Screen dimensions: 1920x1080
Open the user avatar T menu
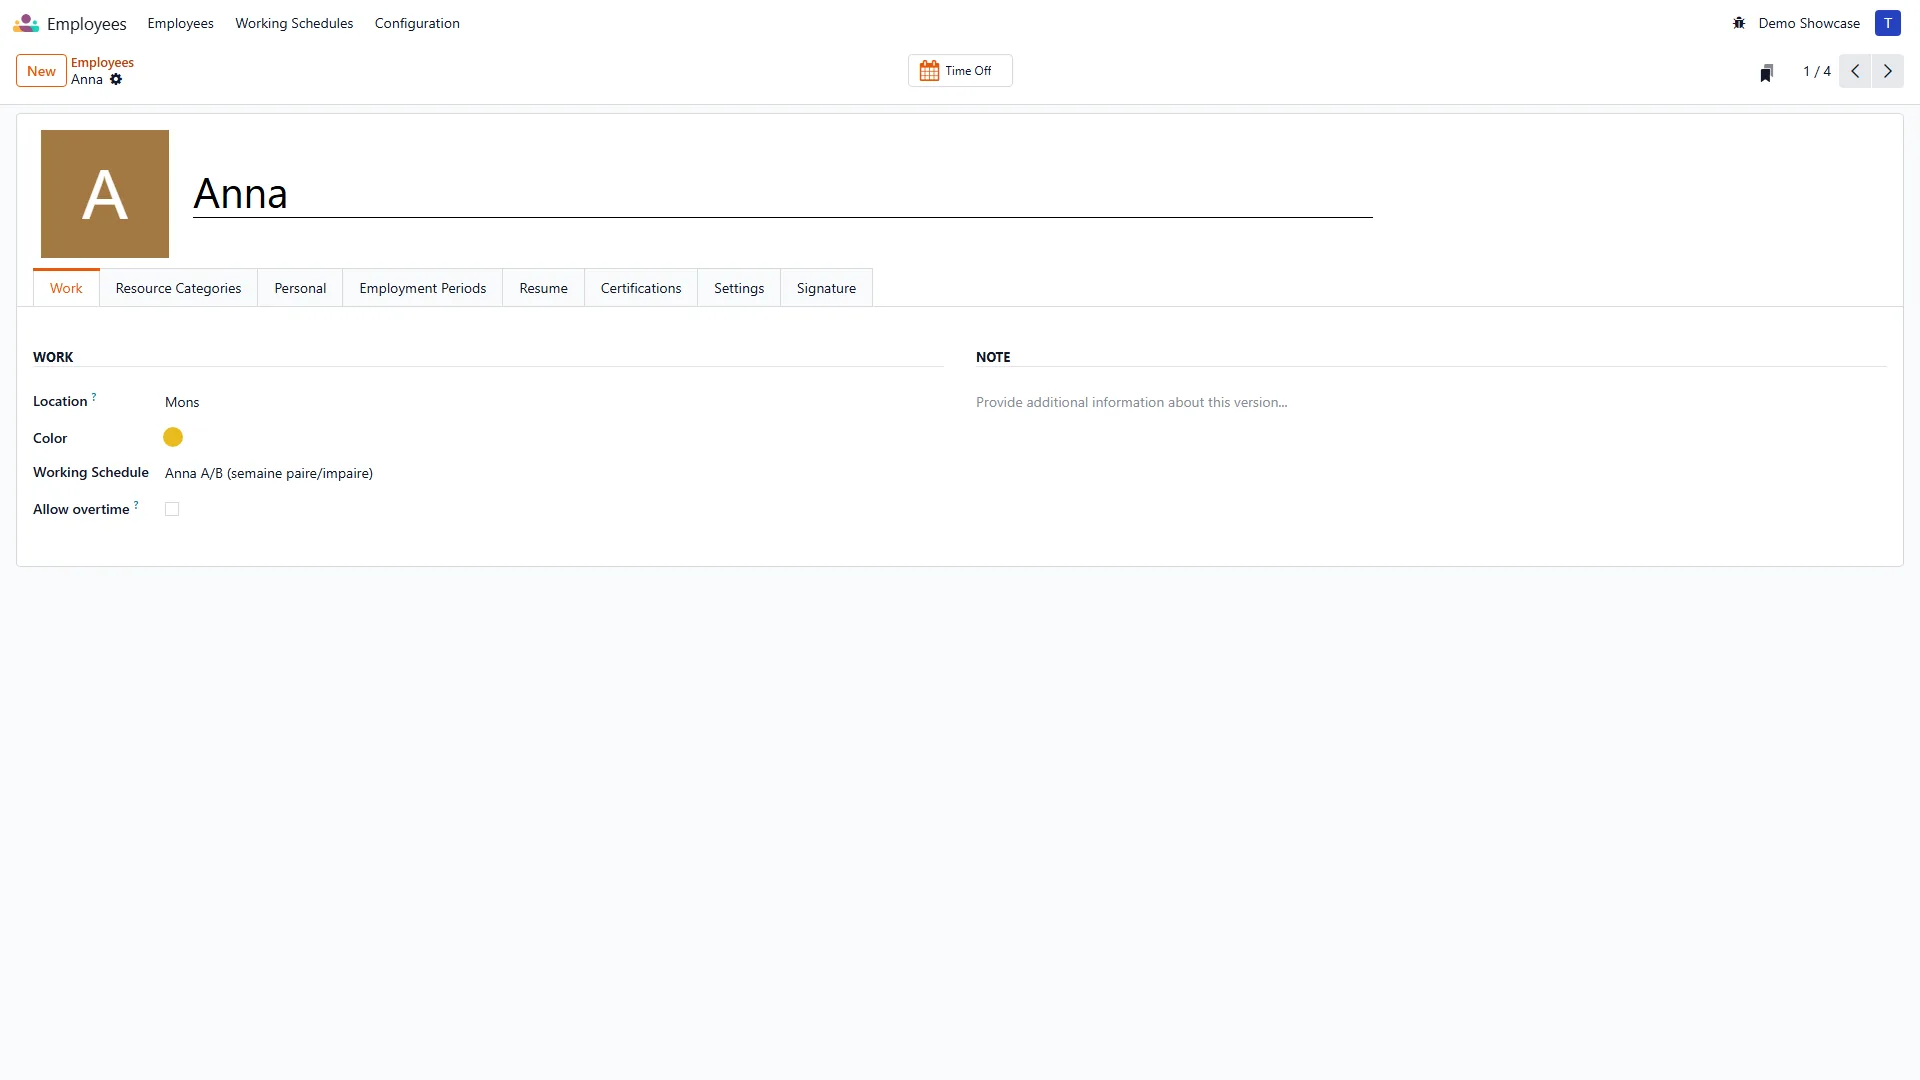[1888, 23]
